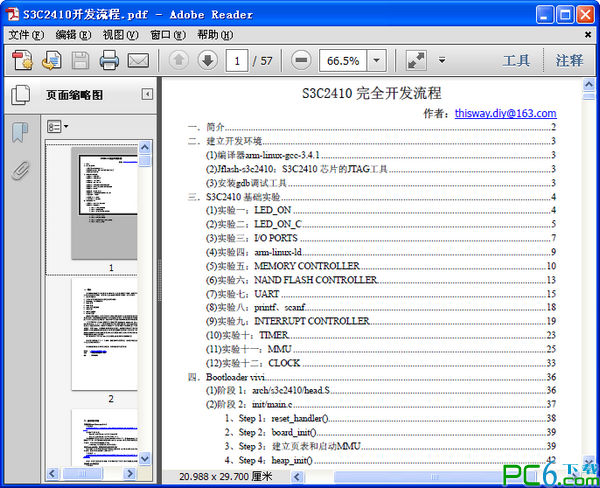Expand more toolbar tools dropdown arrow
600x488 pixels.
tap(442, 61)
